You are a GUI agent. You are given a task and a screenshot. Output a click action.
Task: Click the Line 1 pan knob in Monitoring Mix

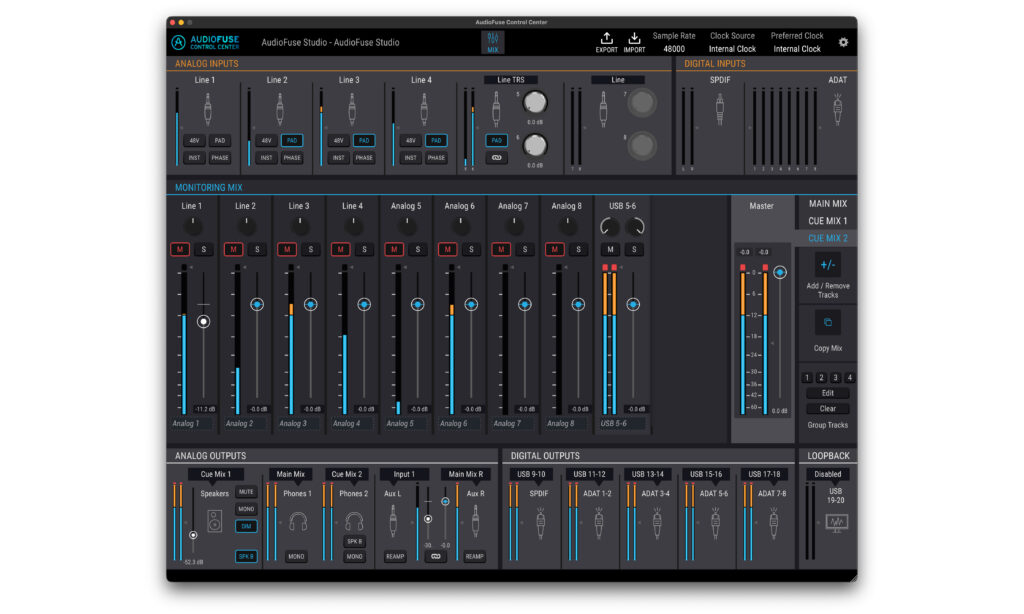click(193, 226)
